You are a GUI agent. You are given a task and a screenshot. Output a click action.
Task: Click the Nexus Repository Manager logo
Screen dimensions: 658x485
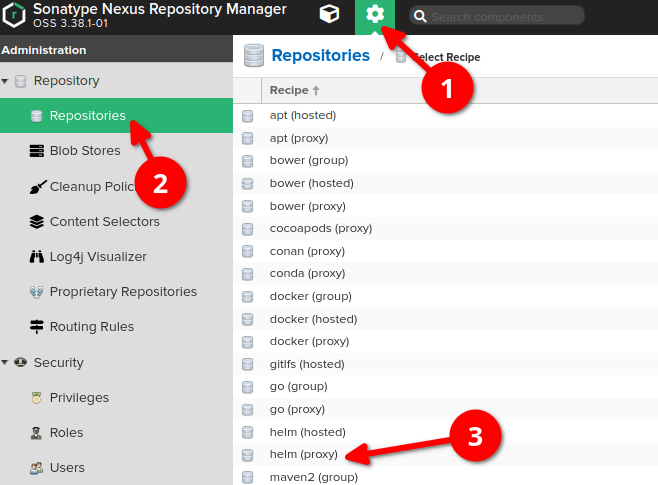[14, 15]
